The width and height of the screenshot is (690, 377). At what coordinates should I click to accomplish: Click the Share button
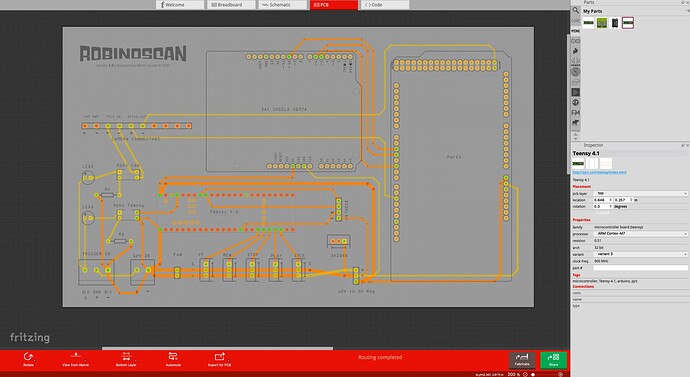pos(553,360)
